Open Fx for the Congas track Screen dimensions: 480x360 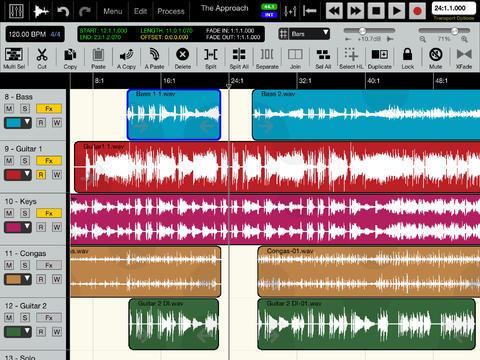click(49, 265)
